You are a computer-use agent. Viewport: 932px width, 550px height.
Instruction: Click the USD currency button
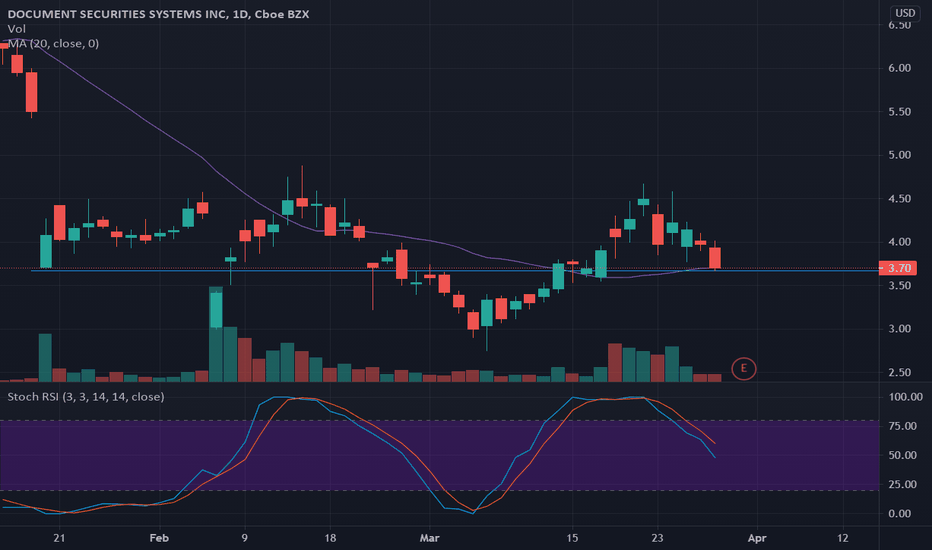coord(905,13)
